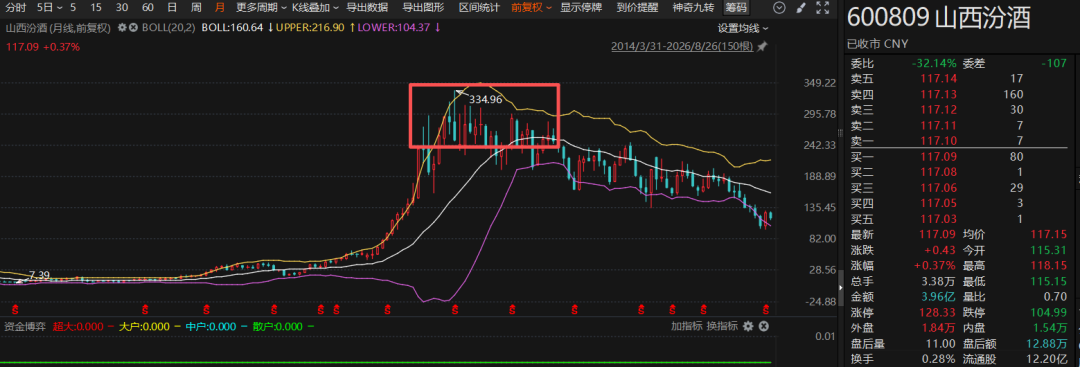Enter fullscreen chart view
The image size is (1080, 367).
tap(821, 8)
